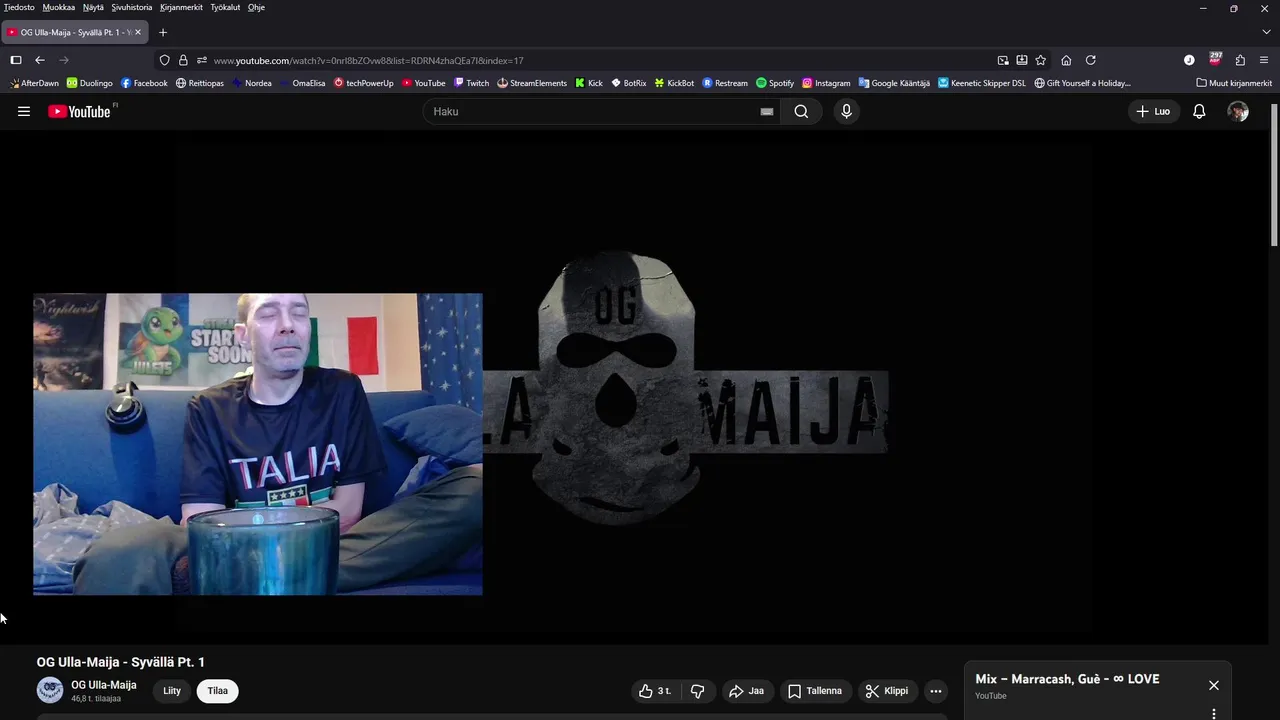Screen dimensions: 1280x720
Task: Share the video with Jaa
Action: (x=747, y=691)
